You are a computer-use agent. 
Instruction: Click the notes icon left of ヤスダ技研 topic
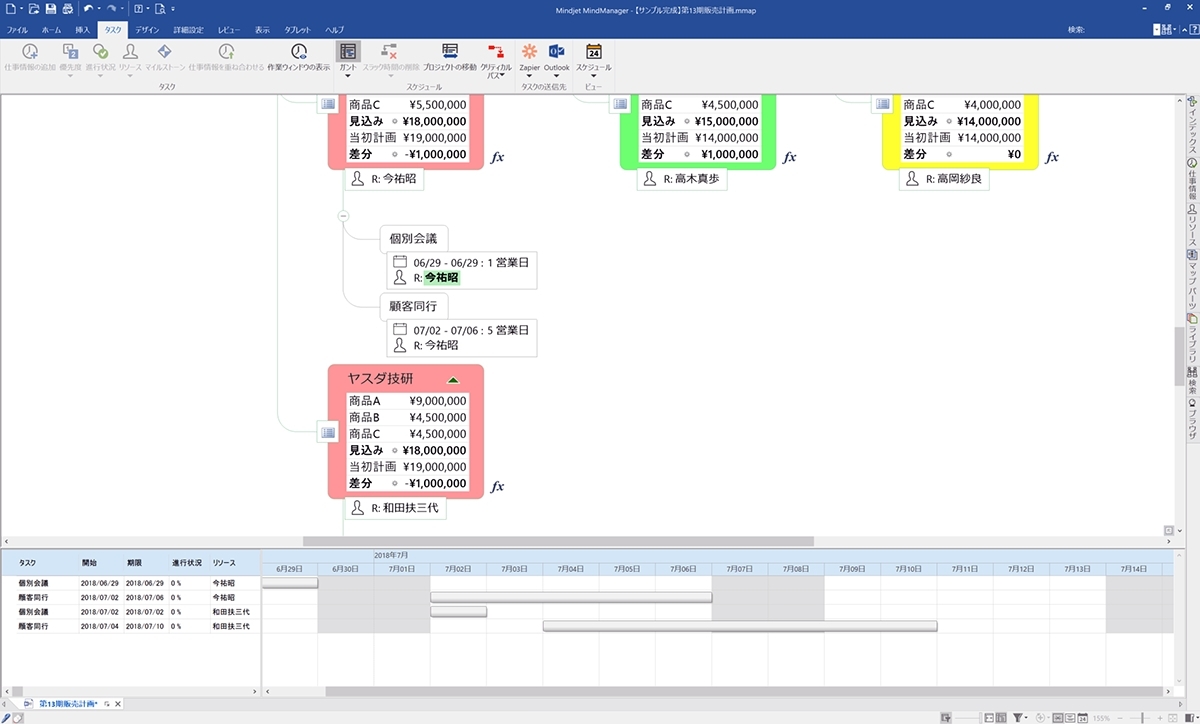click(327, 431)
